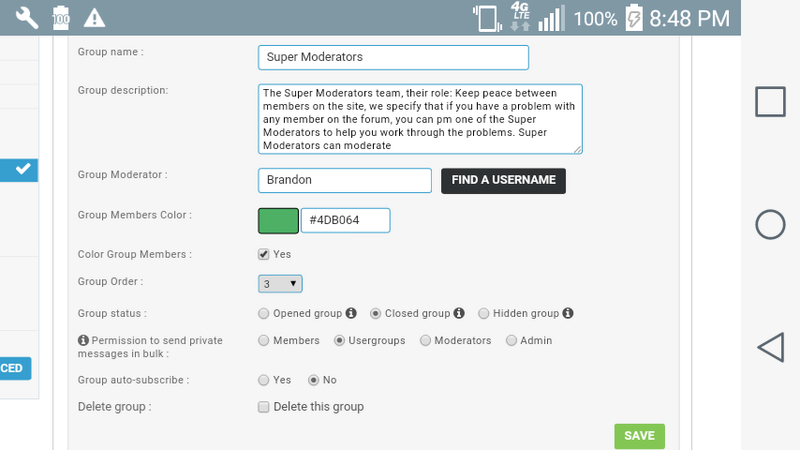Tap the battery 100 notification icon

click(61, 18)
